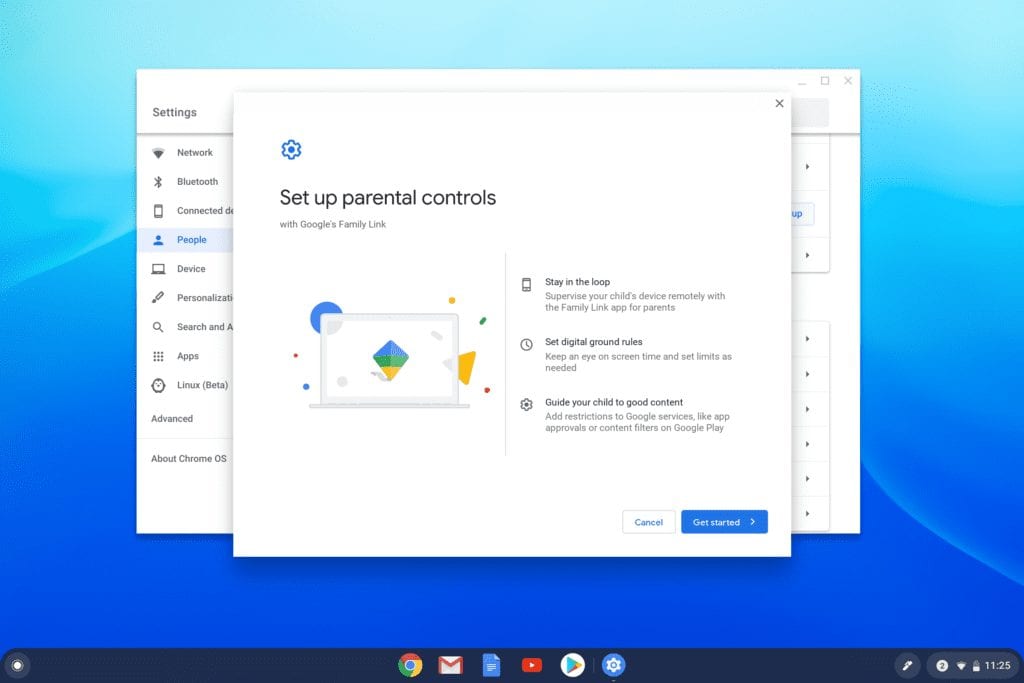The height and width of the screenshot is (683, 1024).
Task: Open Google Docs from the shelf
Action: (x=491, y=665)
